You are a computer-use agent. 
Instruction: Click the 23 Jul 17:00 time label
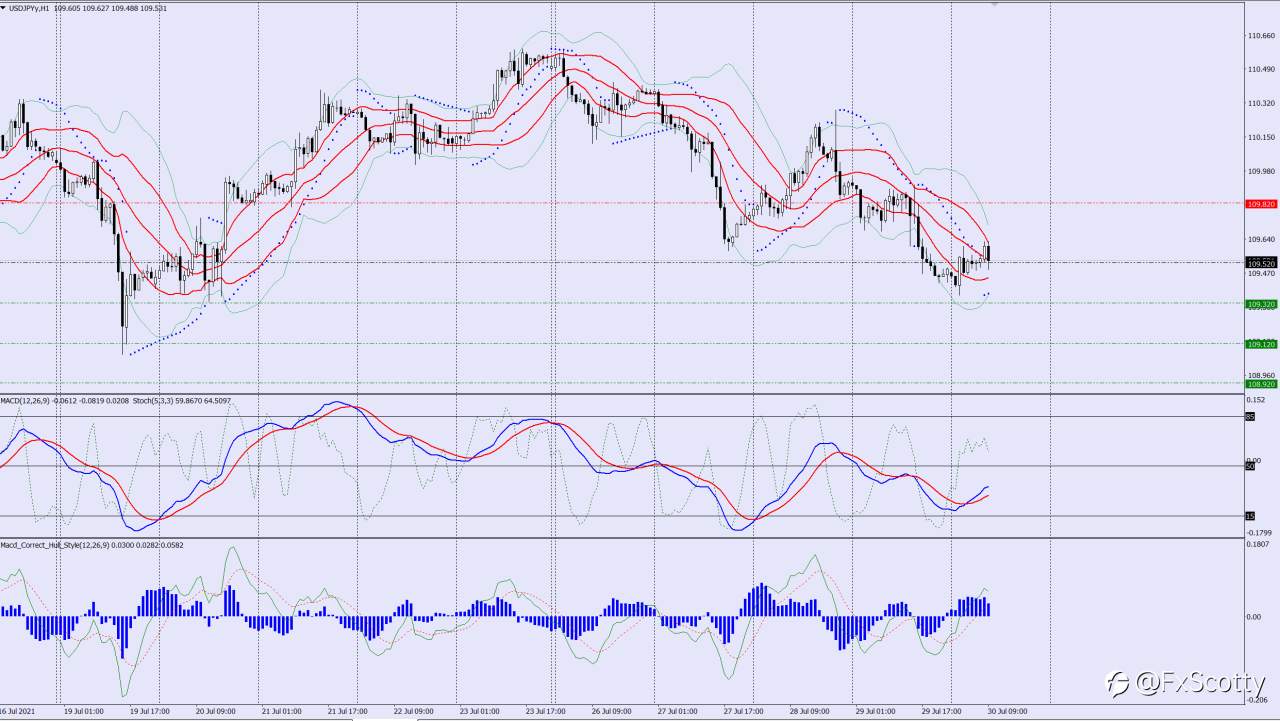tap(545, 712)
